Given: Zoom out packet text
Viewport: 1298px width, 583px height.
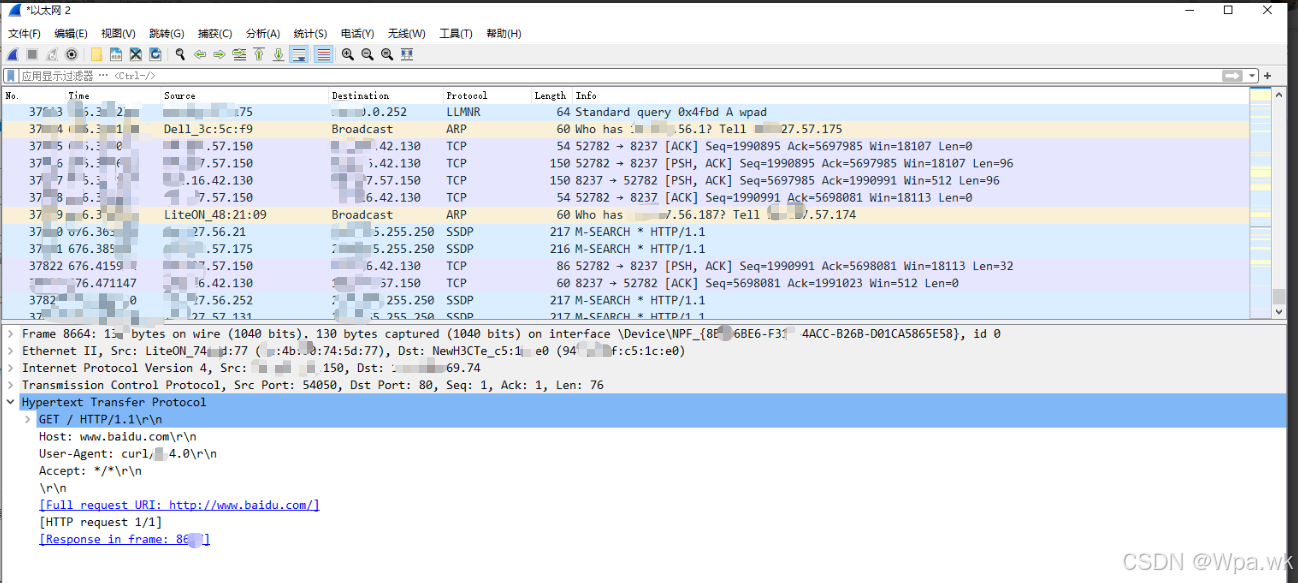Looking at the screenshot, I should point(367,54).
